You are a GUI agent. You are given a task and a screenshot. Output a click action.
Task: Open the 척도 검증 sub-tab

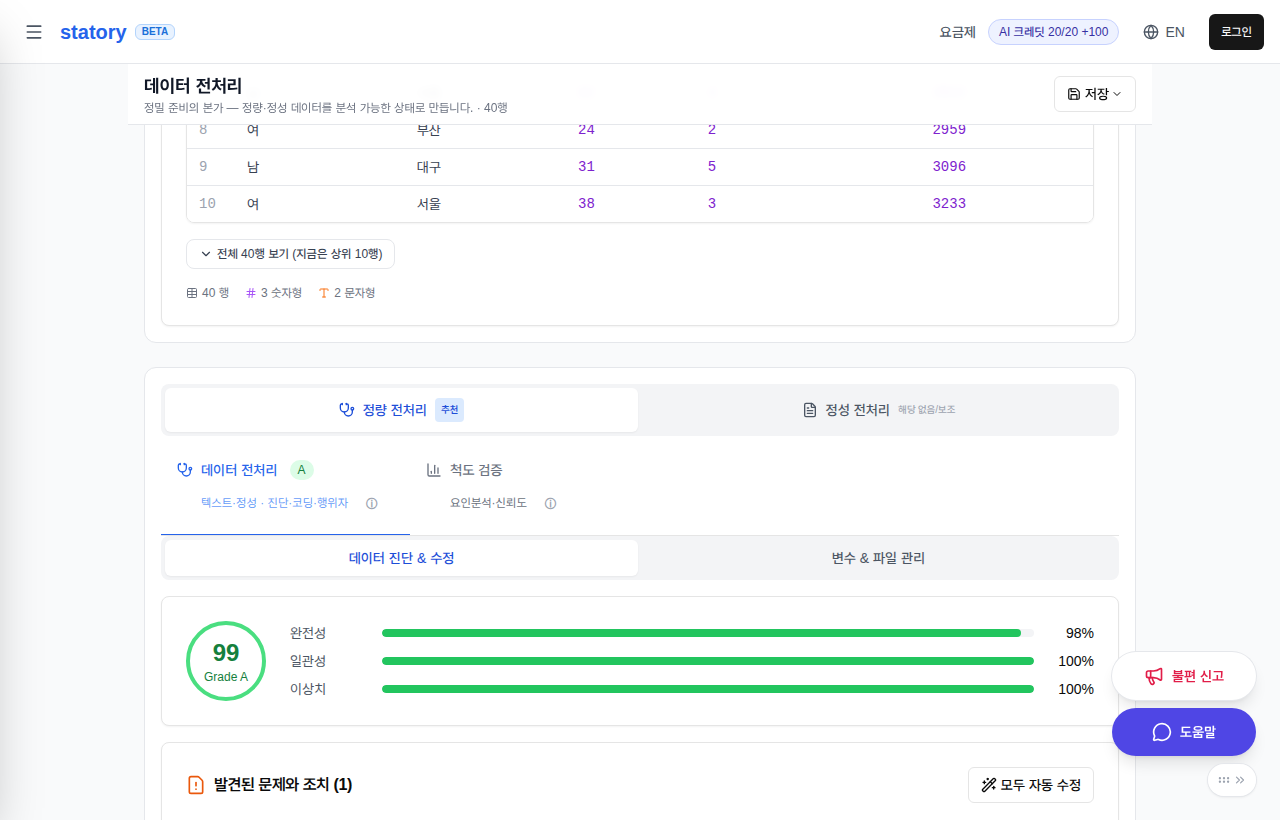491,485
